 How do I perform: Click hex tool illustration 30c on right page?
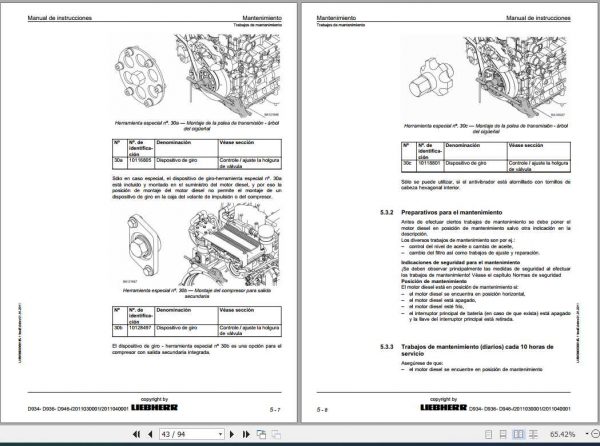431,78
